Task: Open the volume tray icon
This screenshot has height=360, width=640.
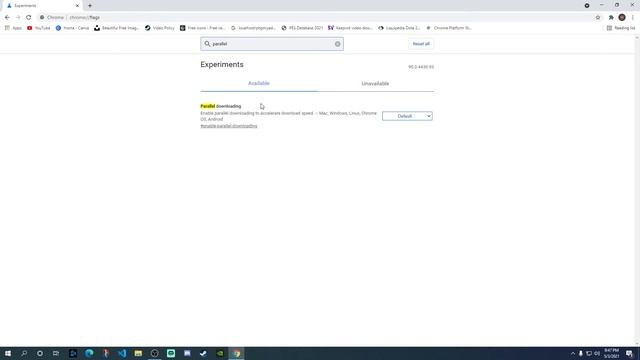Action: pyautogui.click(x=597, y=353)
